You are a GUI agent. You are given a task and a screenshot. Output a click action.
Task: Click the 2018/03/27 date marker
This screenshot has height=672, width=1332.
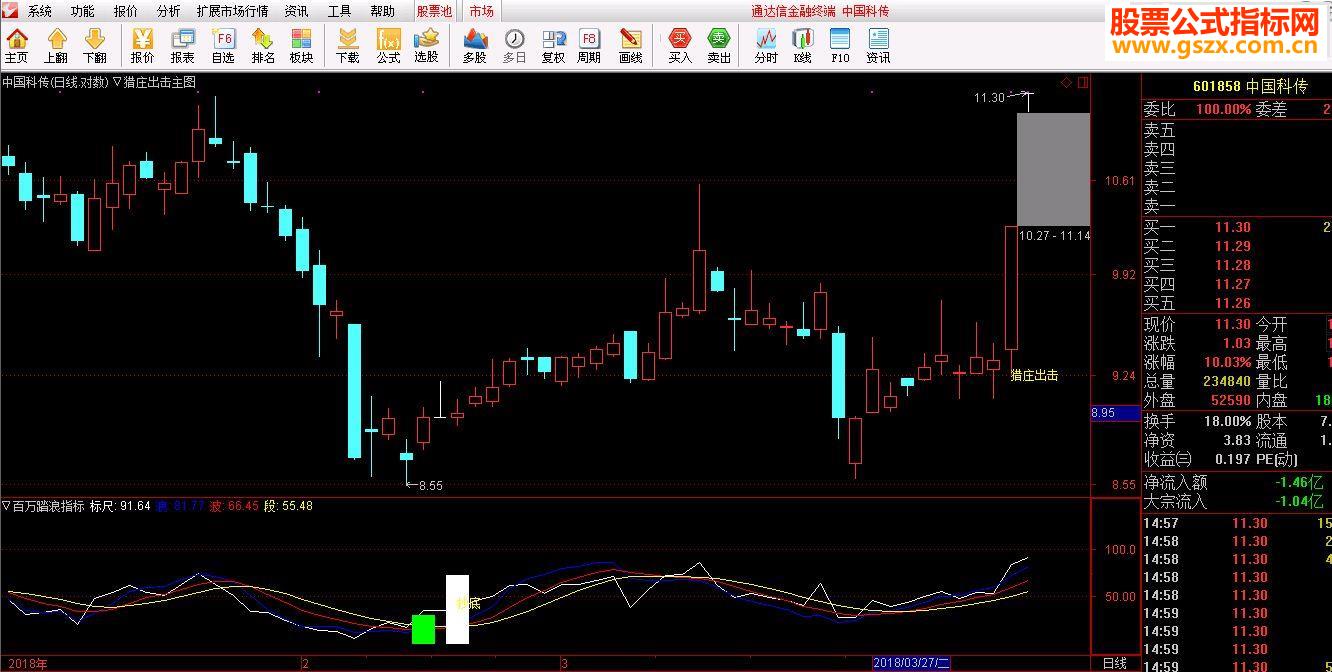(x=911, y=663)
